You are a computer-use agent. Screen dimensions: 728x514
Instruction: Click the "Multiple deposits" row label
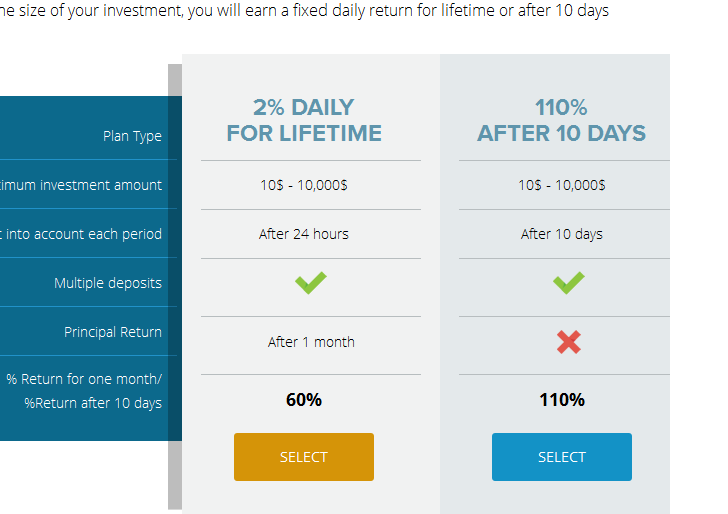pos(108,283)
